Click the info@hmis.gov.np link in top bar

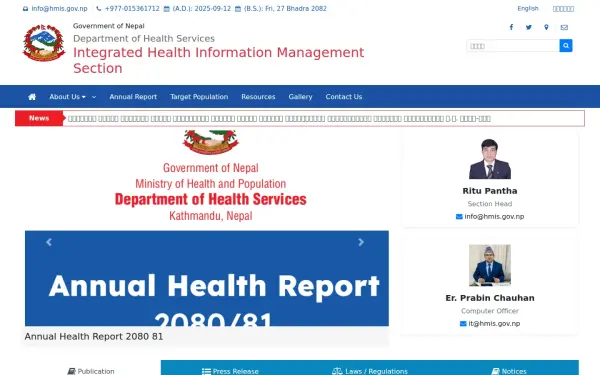59,8
